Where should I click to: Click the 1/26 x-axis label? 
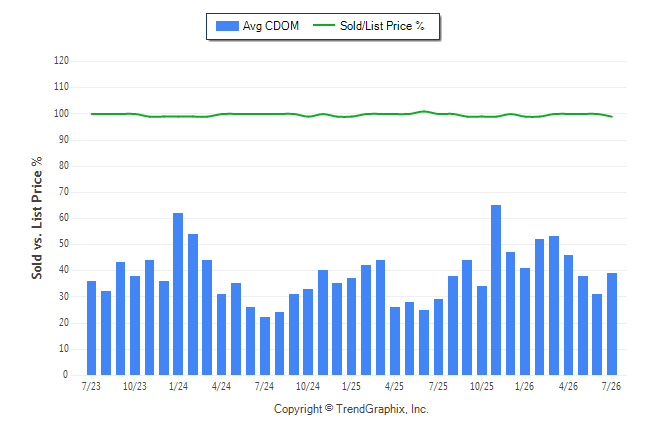(x=524, y=386)
